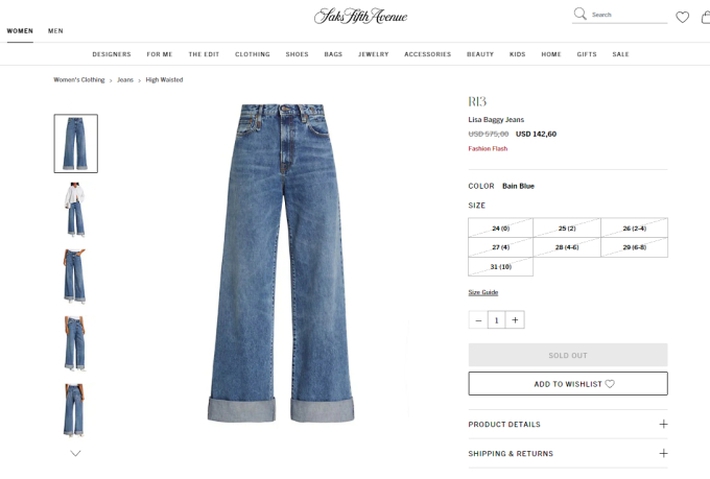
Task: Increase quantity with the plus button
Action: 515,320
